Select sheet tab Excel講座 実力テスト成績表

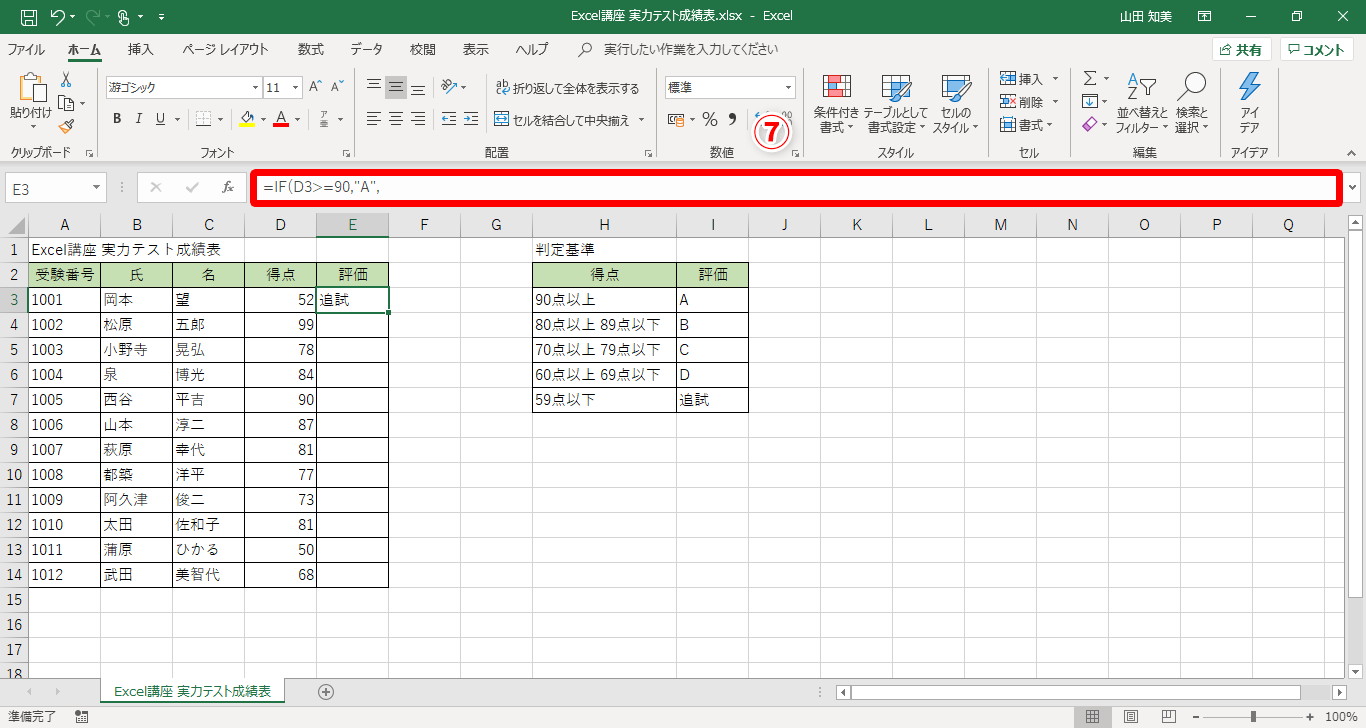[x=192, y=691]
